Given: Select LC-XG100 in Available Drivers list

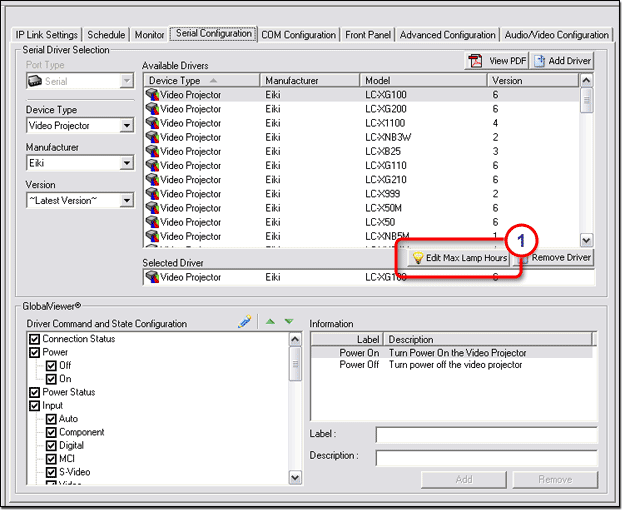Looking at the screenshot, I should [x=362, y=95].
